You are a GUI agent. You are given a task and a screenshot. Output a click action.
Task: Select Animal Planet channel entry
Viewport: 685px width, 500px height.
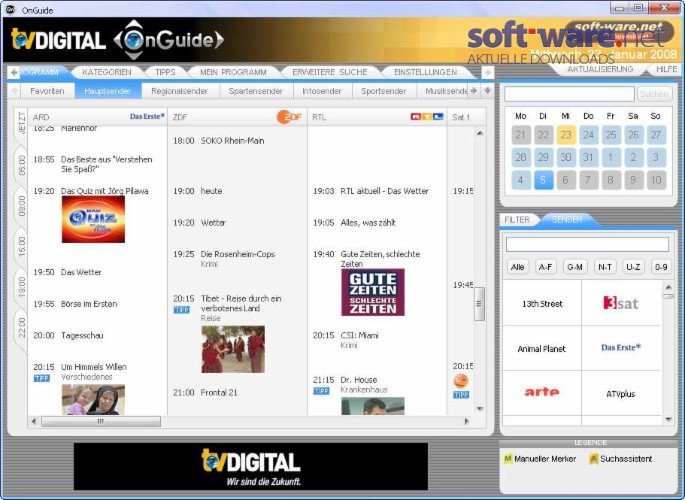542,349
